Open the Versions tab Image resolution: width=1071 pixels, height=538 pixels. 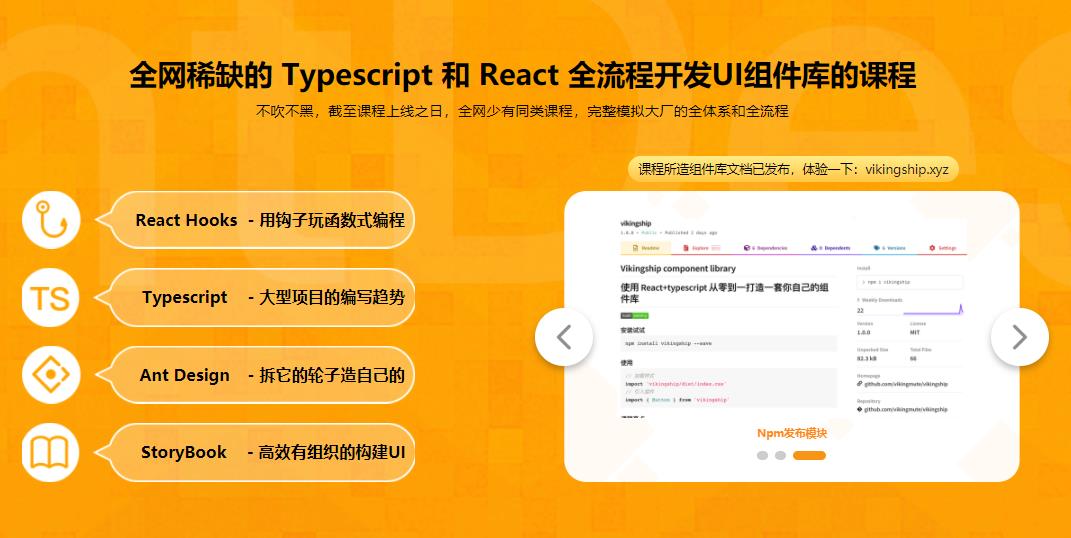889,248
